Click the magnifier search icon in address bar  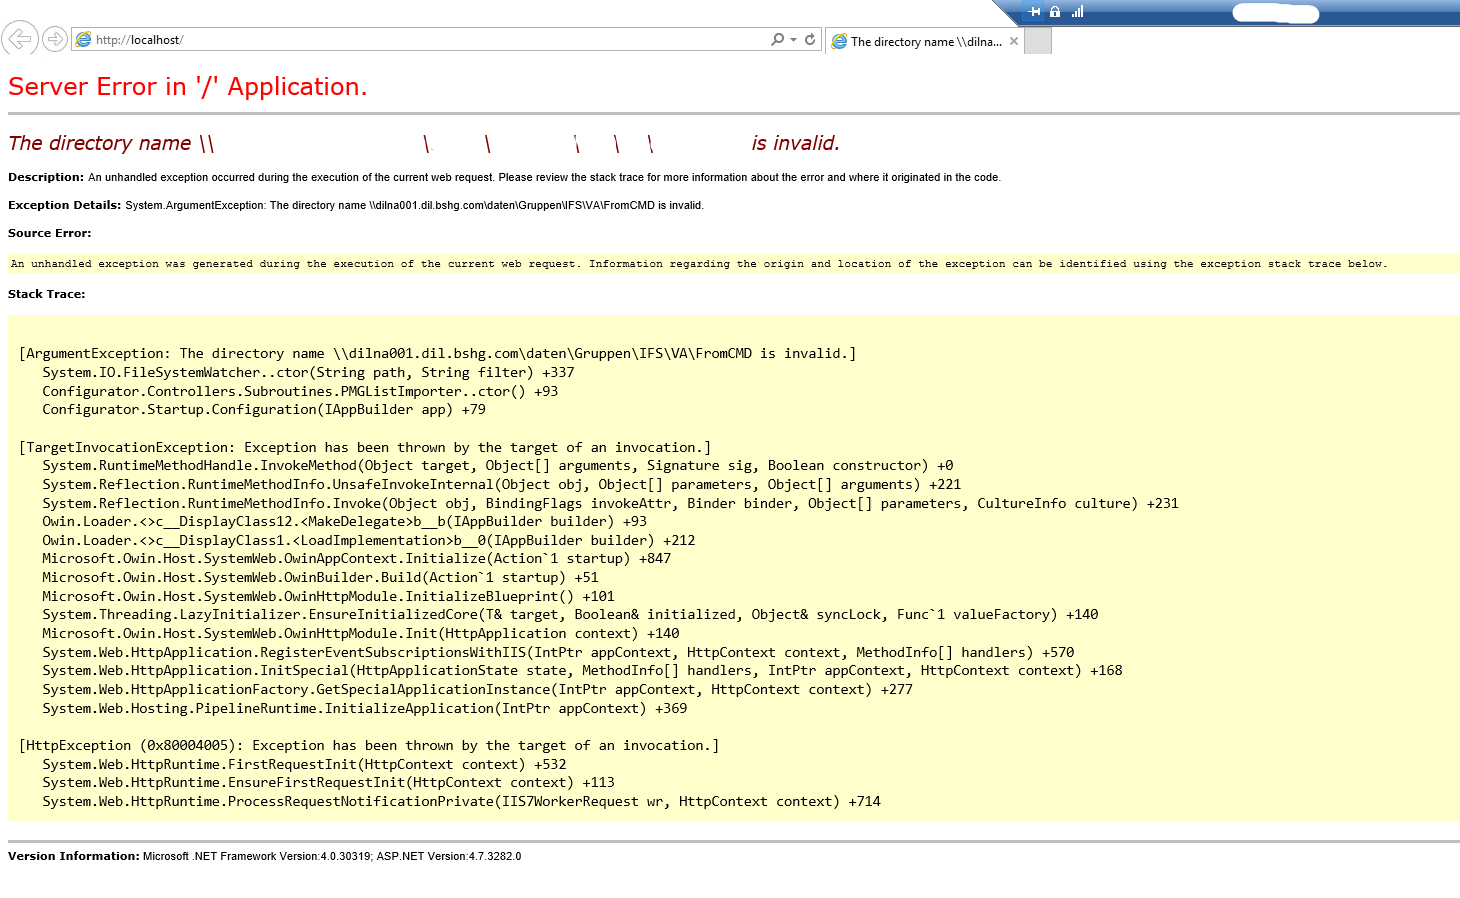coord(777,40)
